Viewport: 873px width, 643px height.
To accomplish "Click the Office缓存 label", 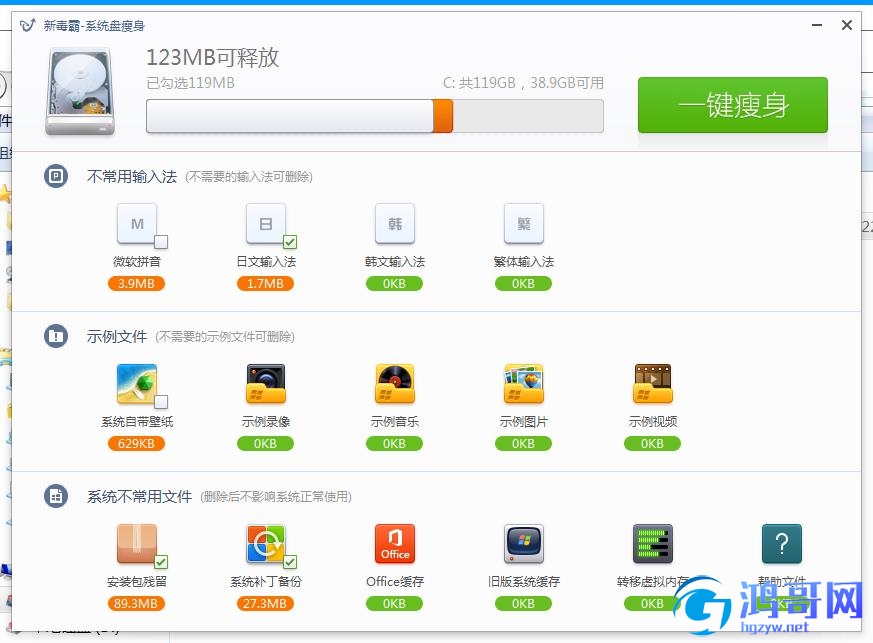I will click(395, 582).
